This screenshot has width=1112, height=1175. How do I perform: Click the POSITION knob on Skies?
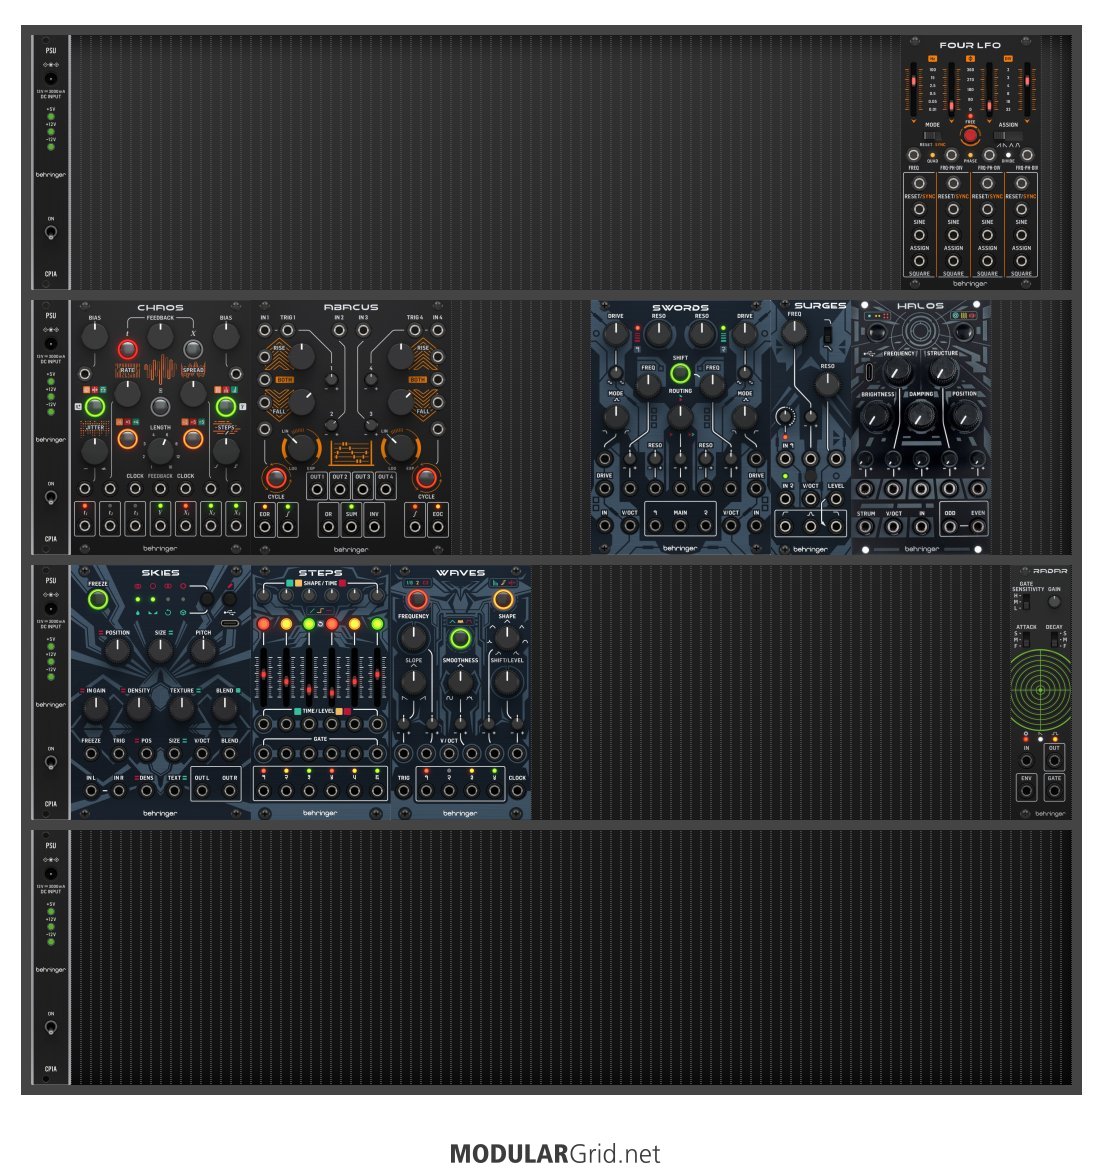coord(118,651)
